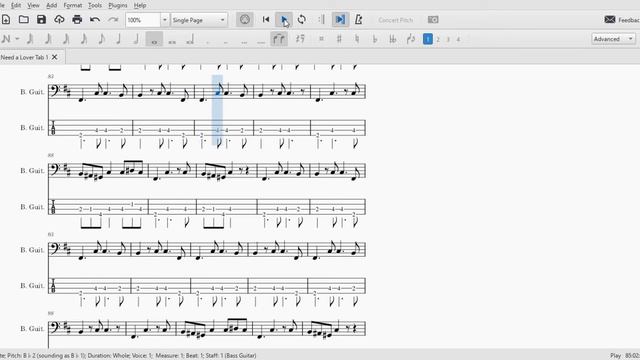Select the longa note duration
640x360 pixels.
[190, 40]
